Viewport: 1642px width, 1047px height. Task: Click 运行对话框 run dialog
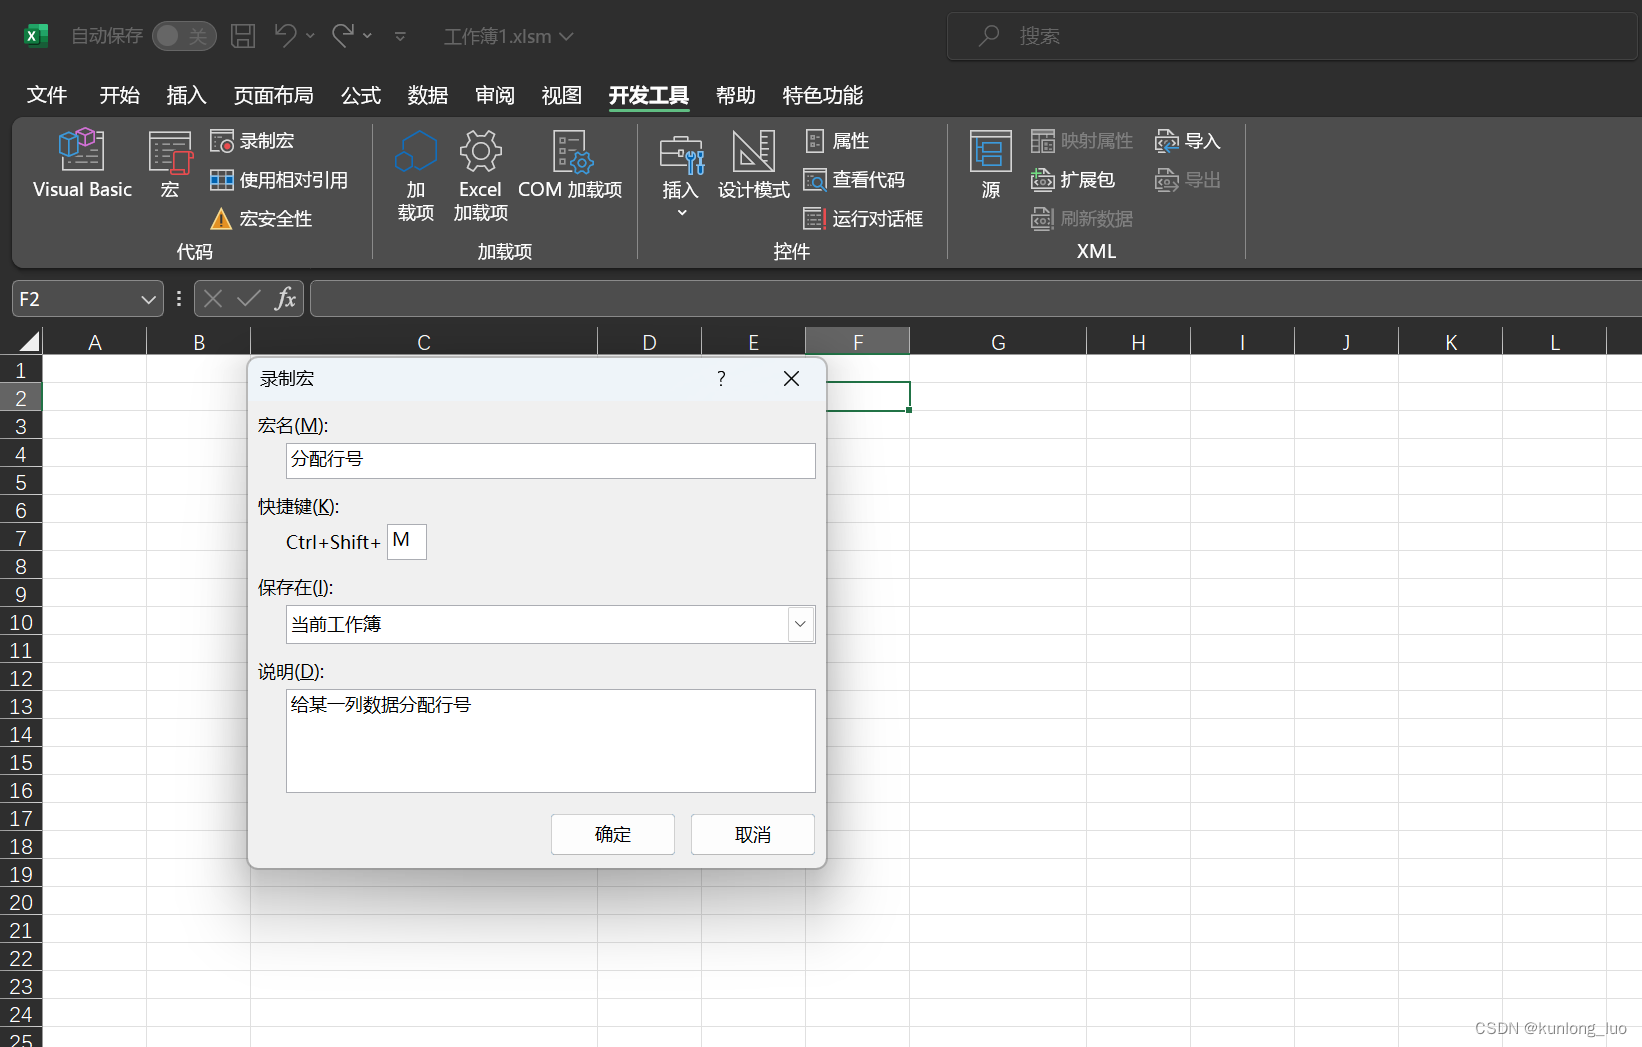[x=863, y=219]
